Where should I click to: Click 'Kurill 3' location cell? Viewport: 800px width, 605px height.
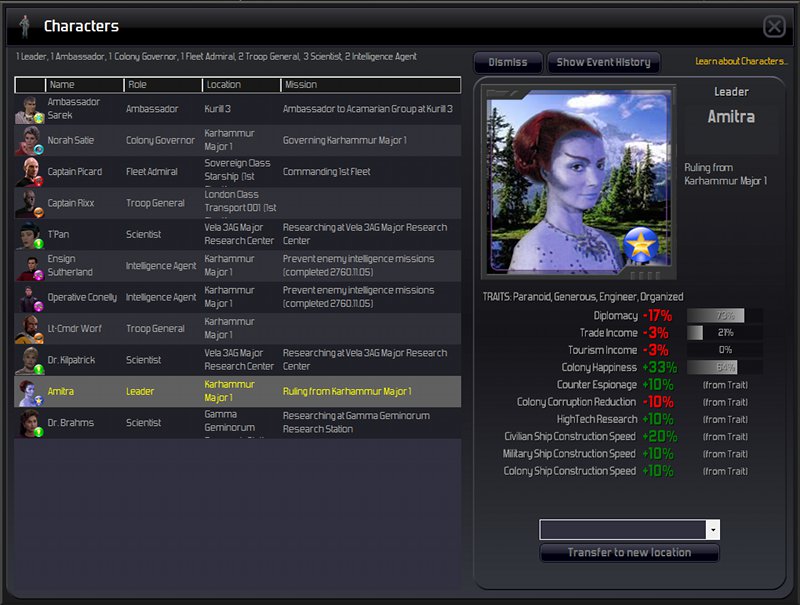tap(217, 109)
